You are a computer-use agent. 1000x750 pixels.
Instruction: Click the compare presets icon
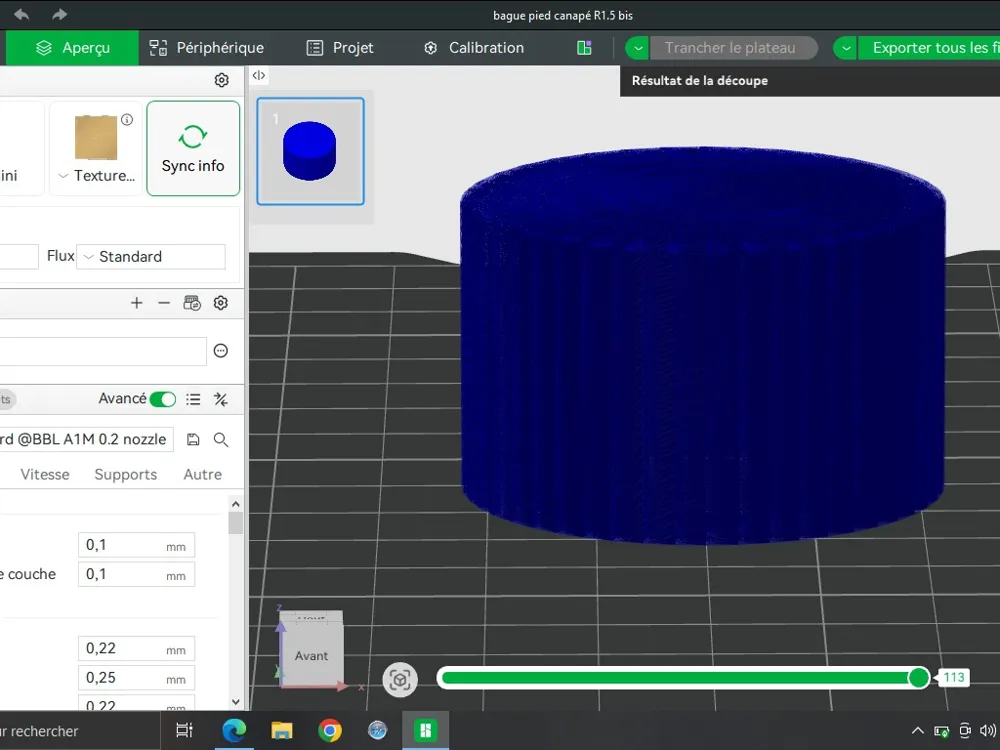tap(221, 399)
